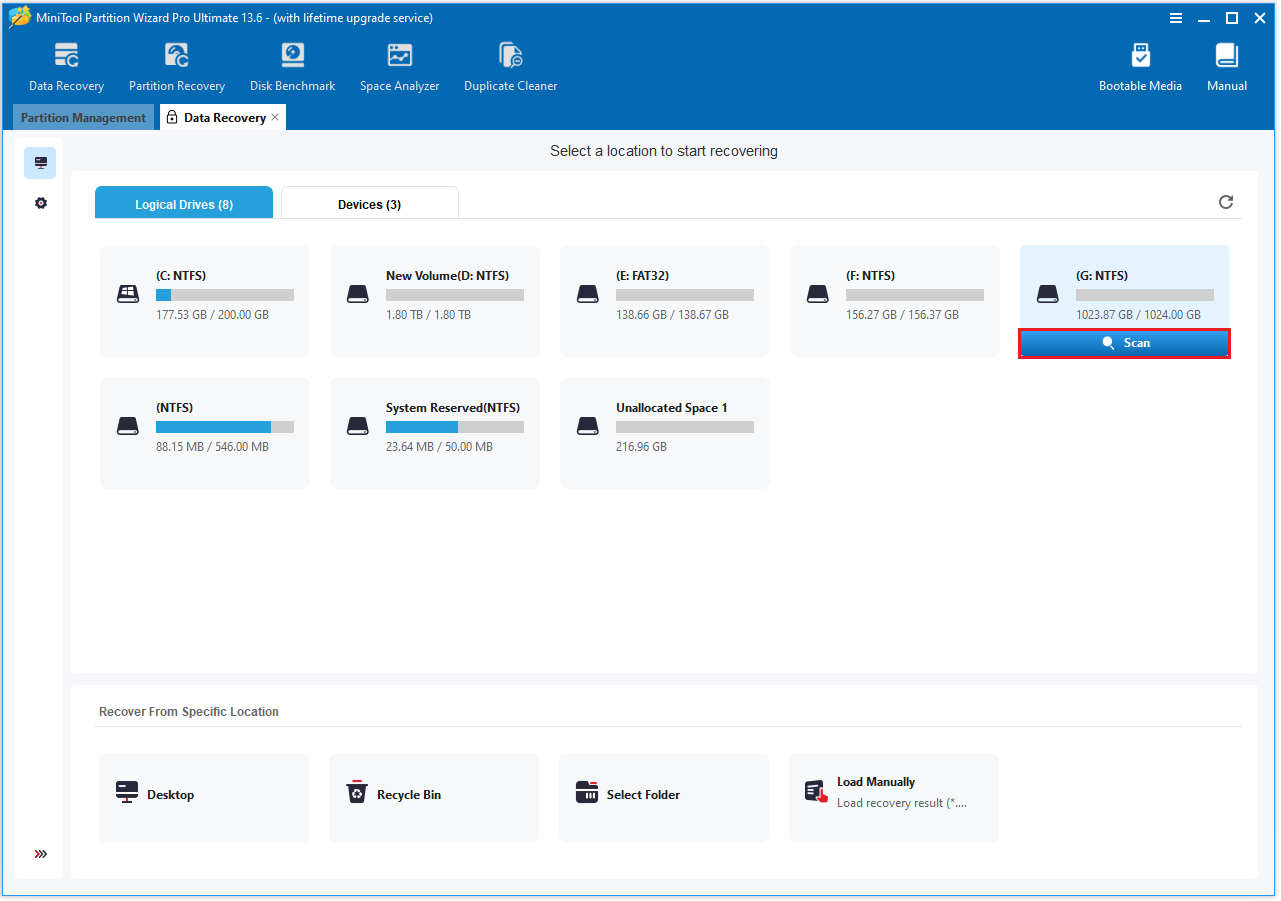1281x901 pixels.
Task: Click the C drive usage bar
Action: click(225, 295)
